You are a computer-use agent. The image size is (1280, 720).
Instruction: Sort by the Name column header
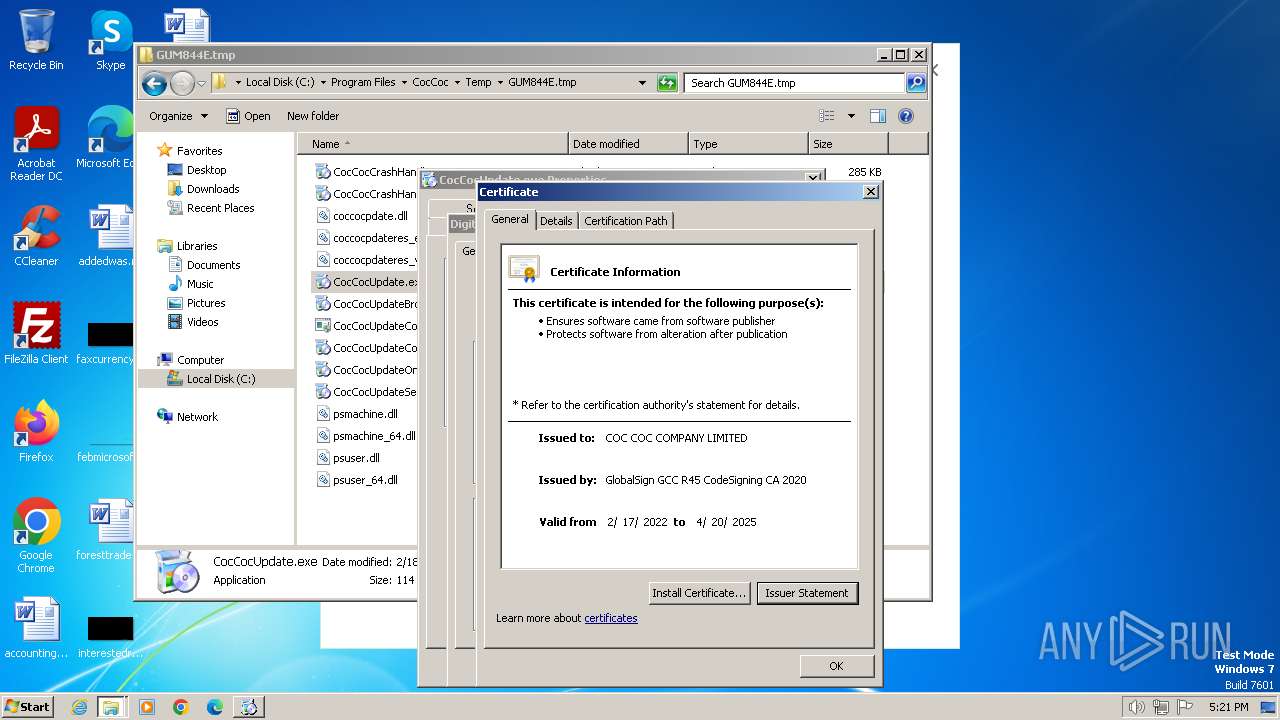432,144
